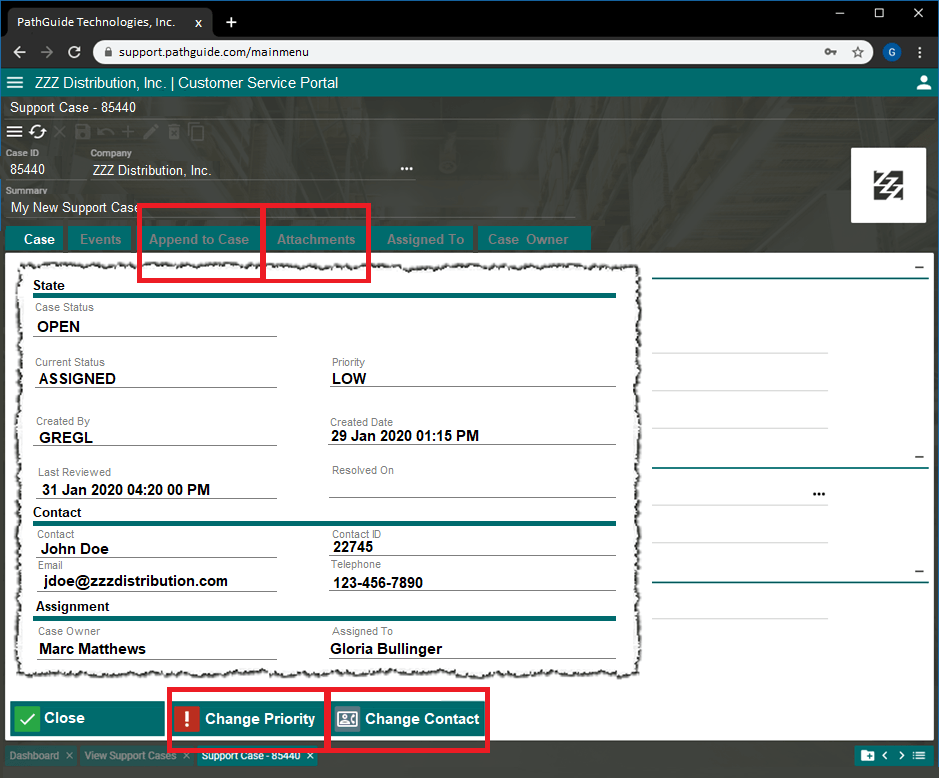Click the edit pencil toolbar icon
This screenshot has height=778, width=939.
[x=151, y=131]
